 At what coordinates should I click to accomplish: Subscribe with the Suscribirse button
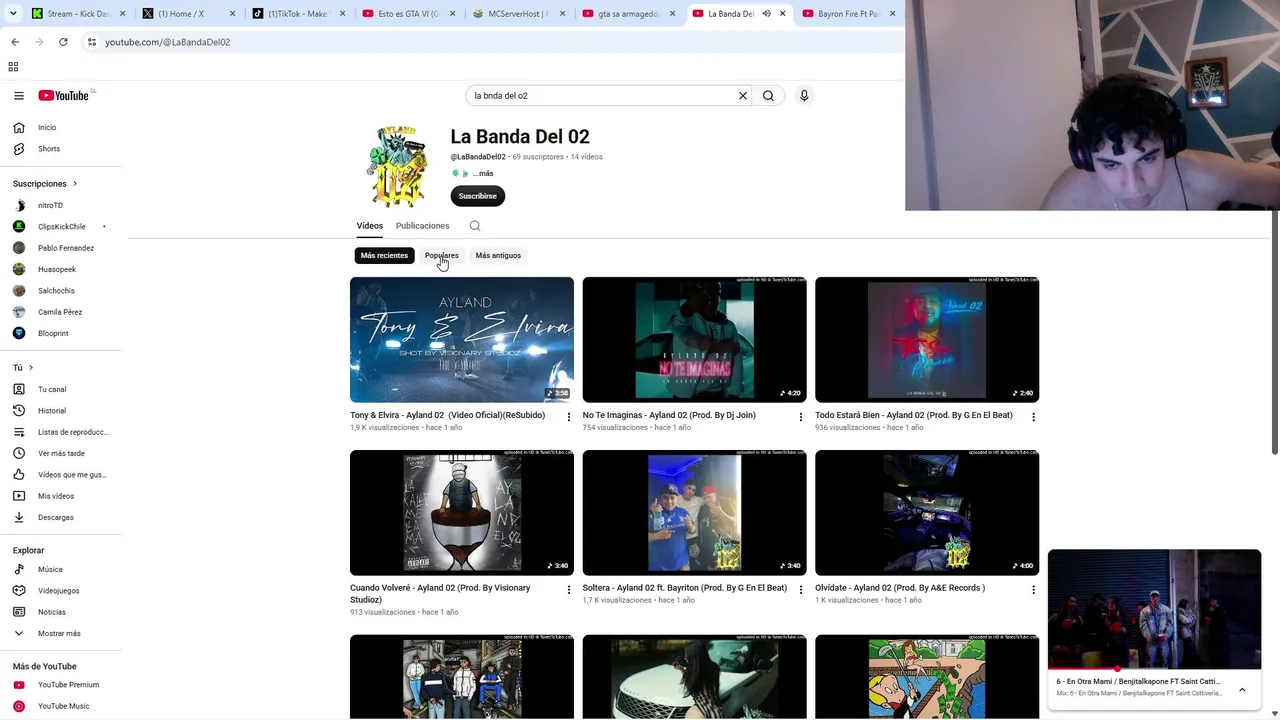click(x=478, y=196)
